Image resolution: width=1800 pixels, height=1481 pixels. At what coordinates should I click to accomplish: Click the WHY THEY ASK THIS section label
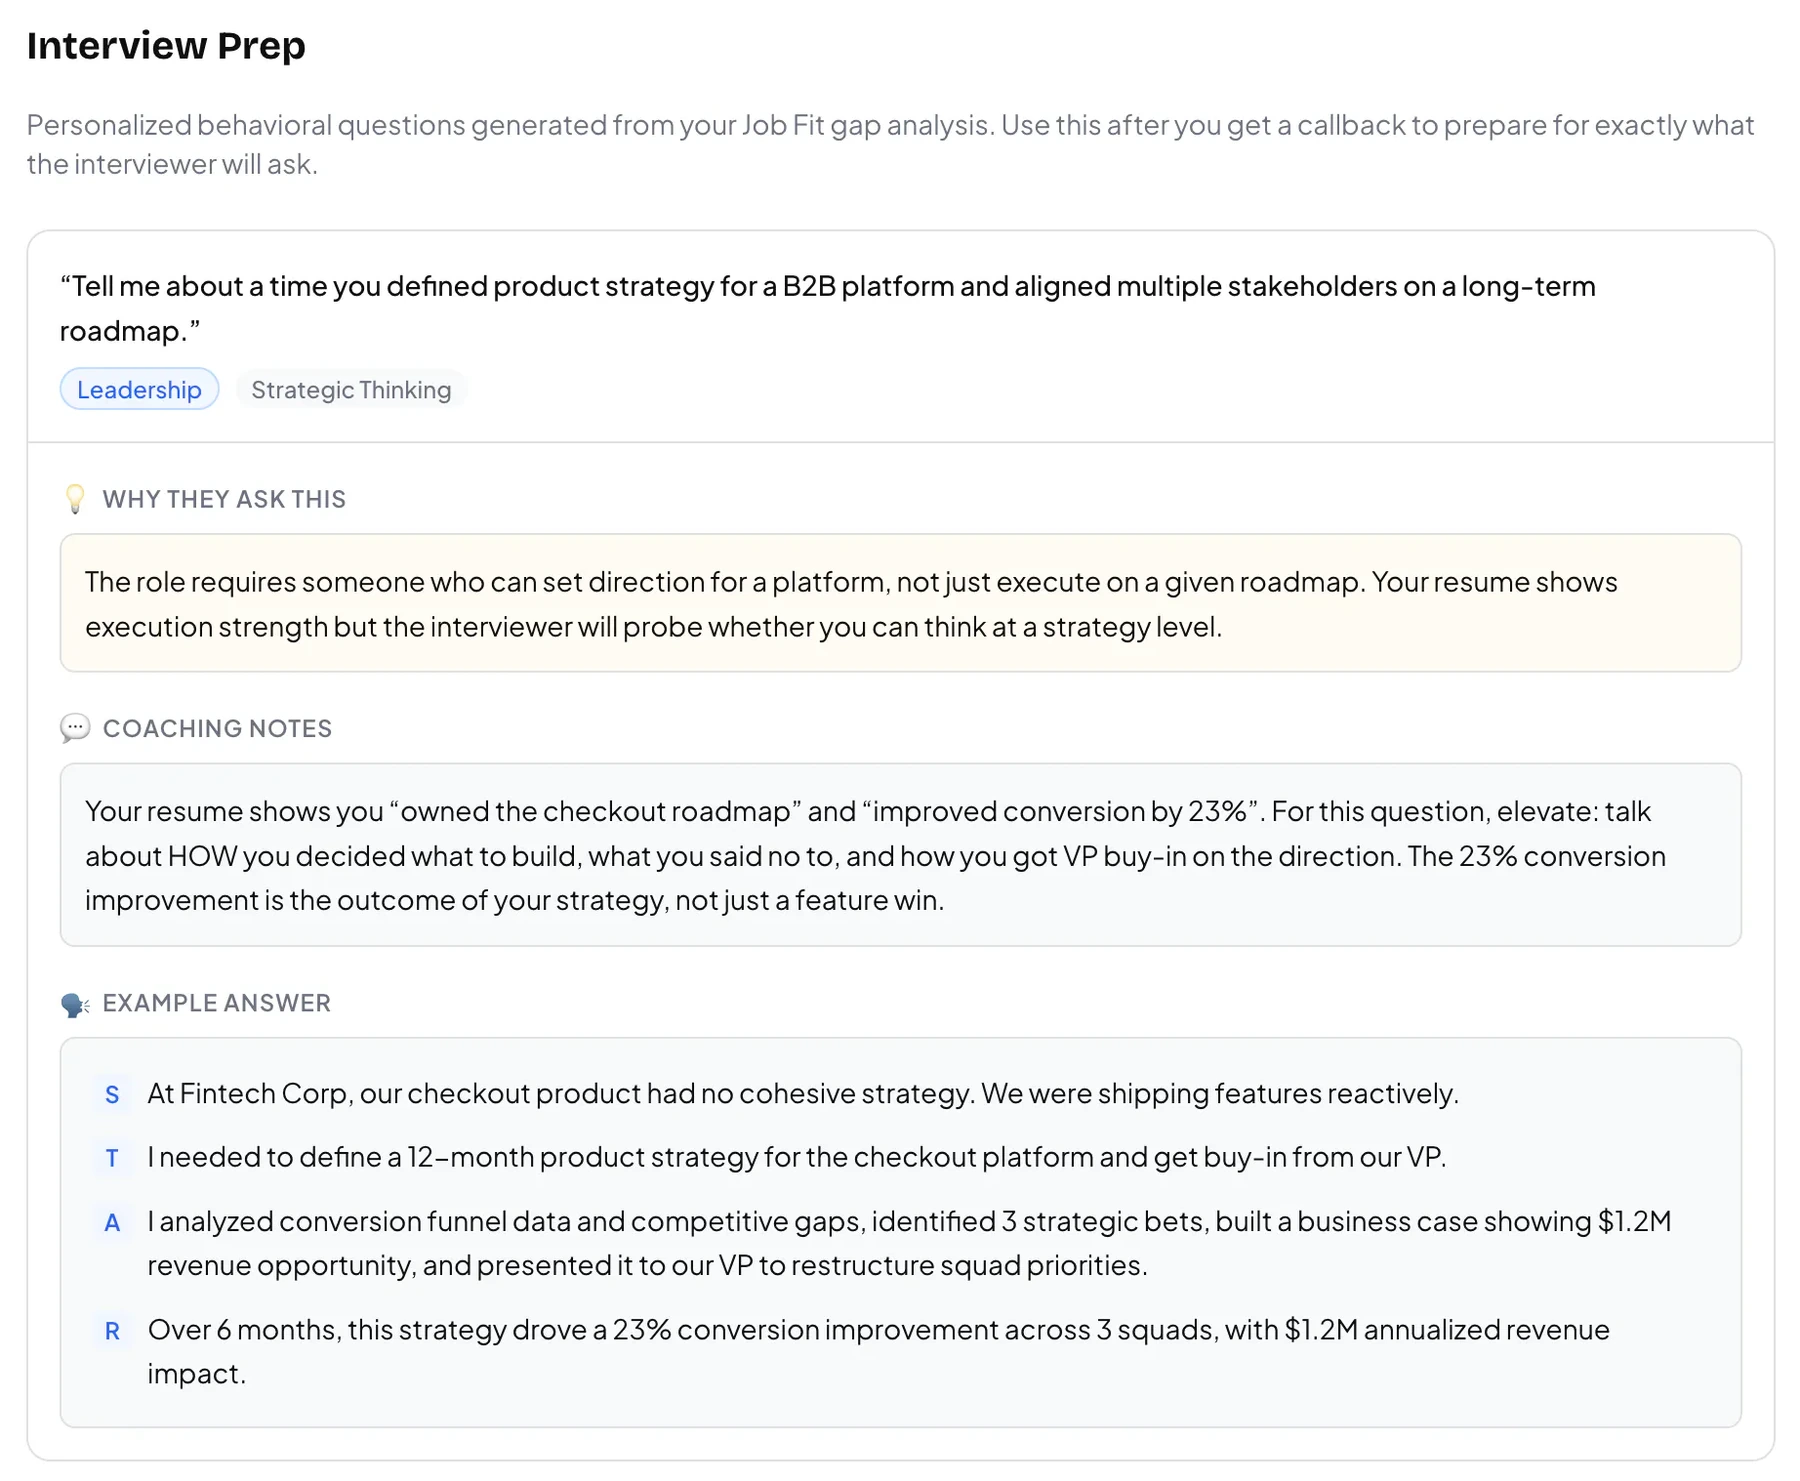click(x=224, y=499)
